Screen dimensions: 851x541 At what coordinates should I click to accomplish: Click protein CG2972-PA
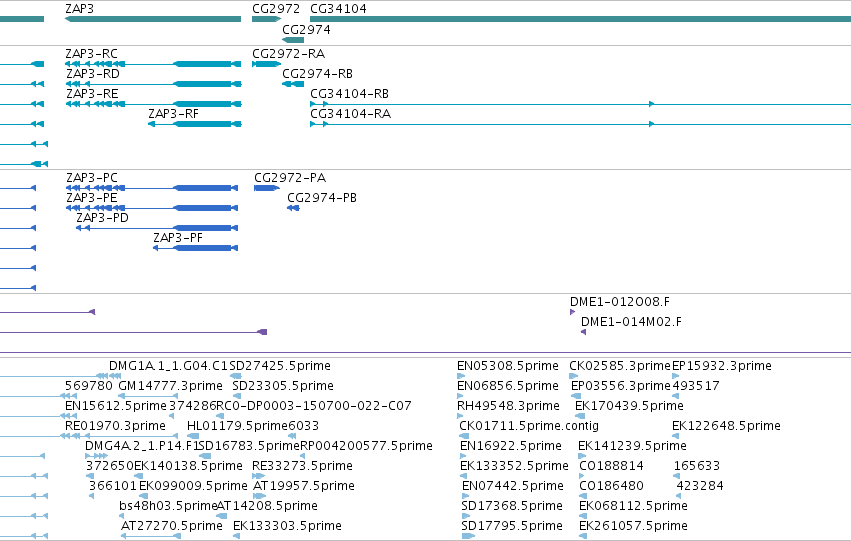coord(290,177)
